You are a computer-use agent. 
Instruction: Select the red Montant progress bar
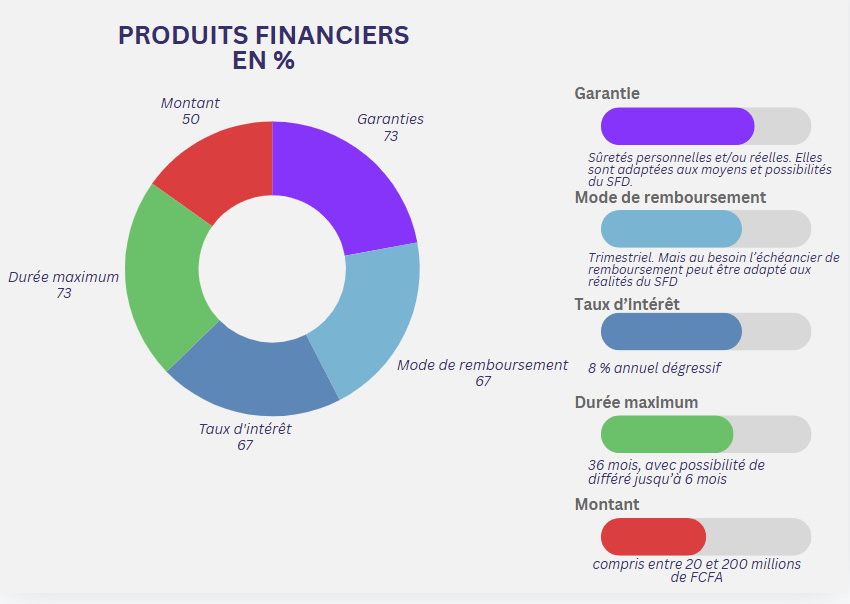coord(653,537)
